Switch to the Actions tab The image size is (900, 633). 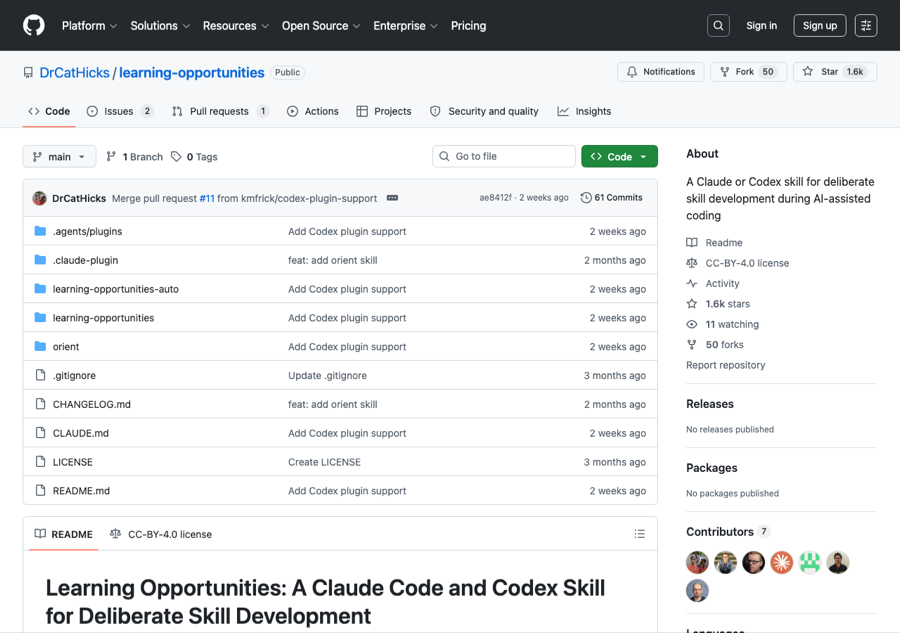(313, 111)
